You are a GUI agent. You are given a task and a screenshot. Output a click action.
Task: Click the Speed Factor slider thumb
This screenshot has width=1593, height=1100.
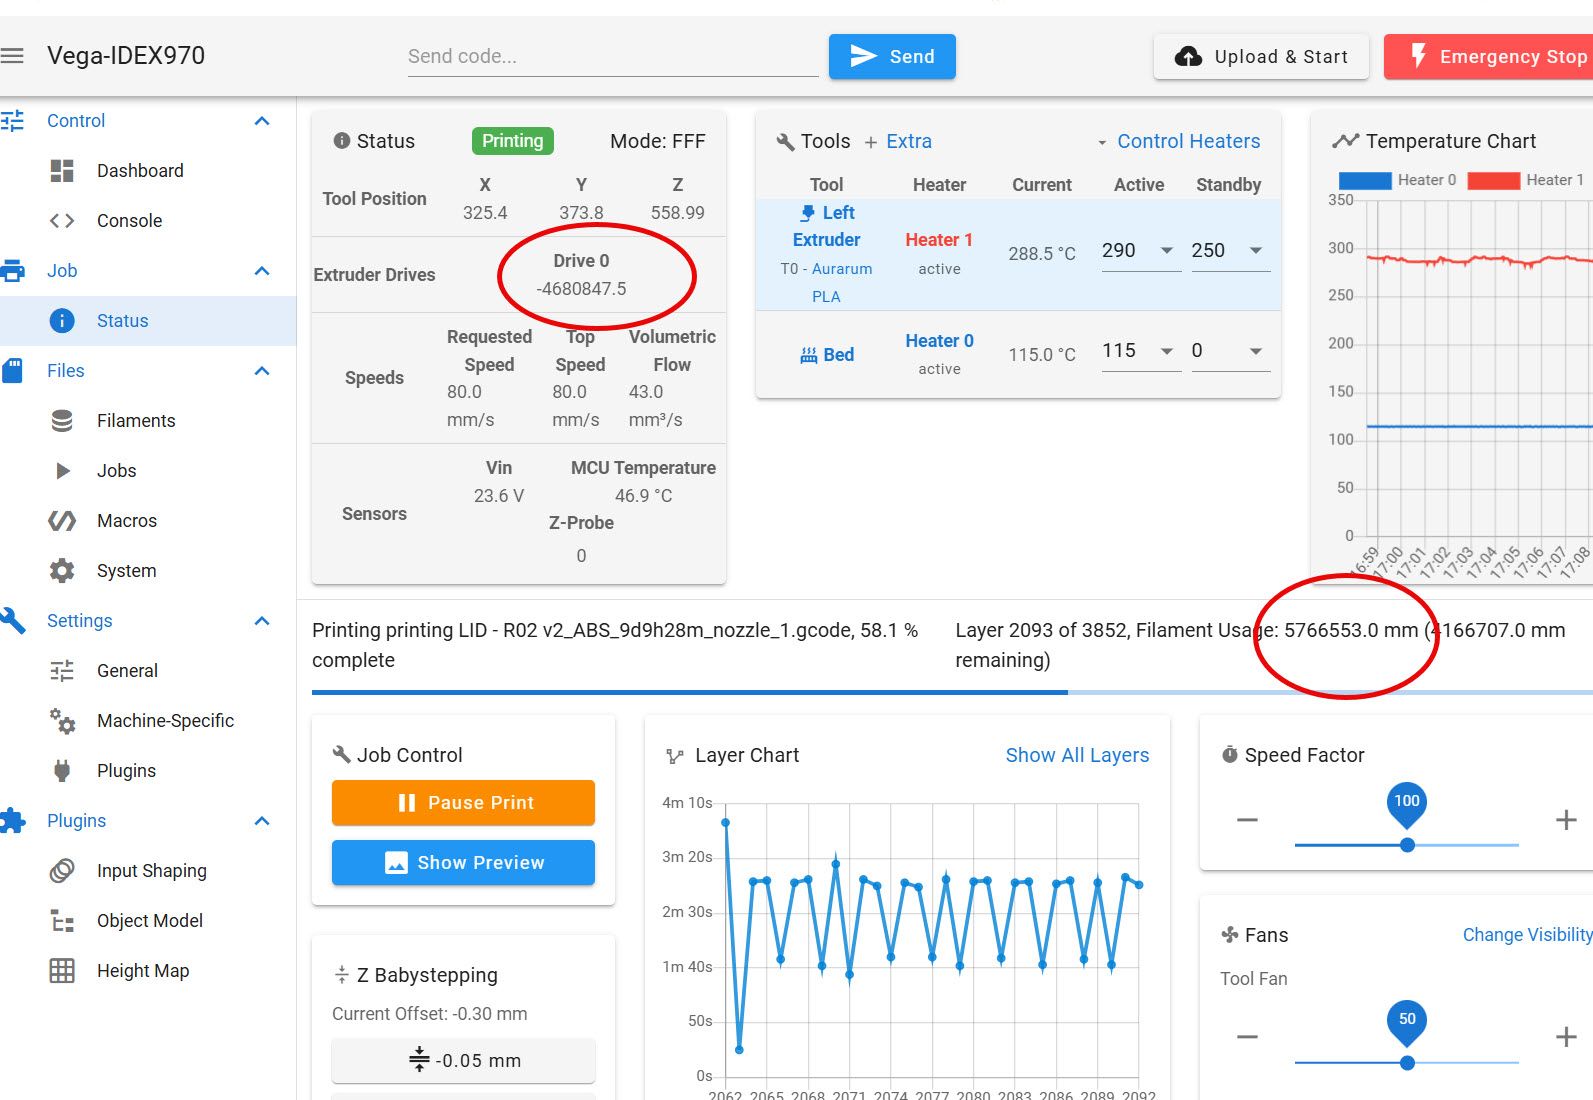[1407, 845]
